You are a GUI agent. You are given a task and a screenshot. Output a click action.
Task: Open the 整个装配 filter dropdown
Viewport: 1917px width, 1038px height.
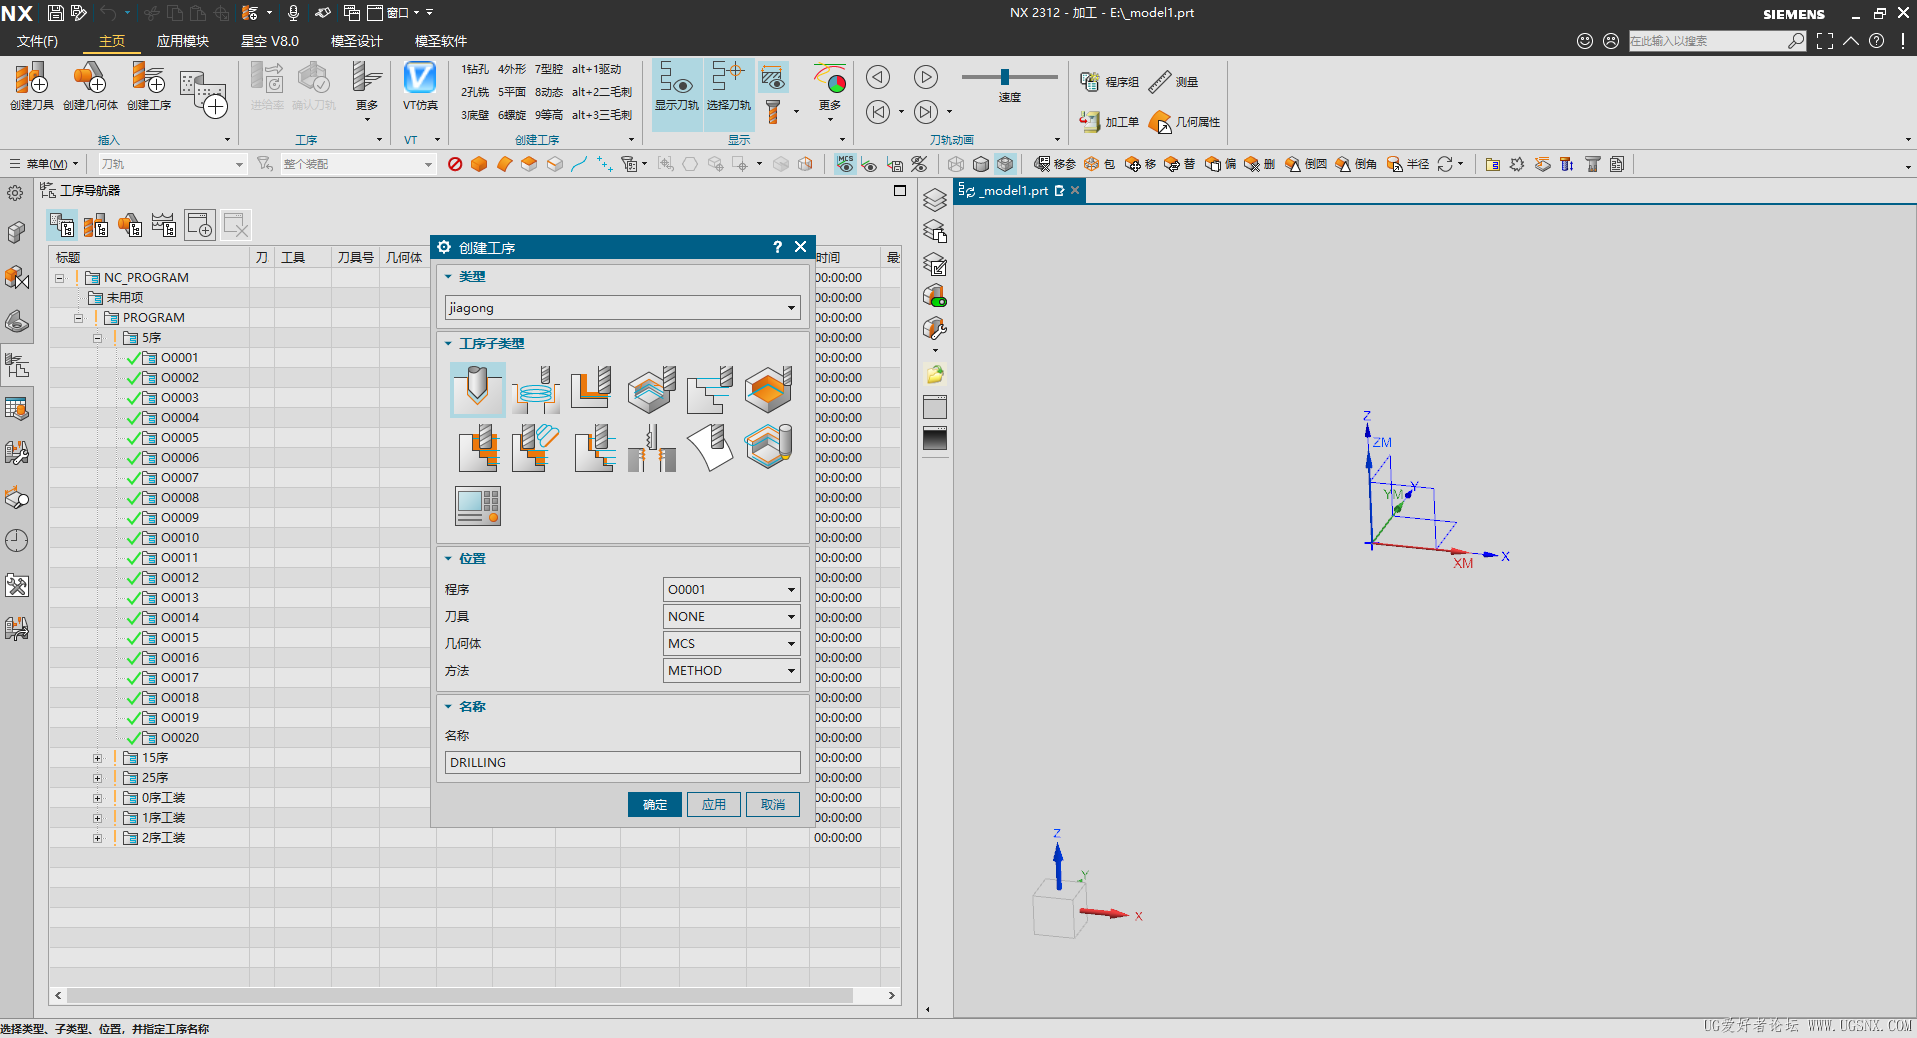point(358,164)
